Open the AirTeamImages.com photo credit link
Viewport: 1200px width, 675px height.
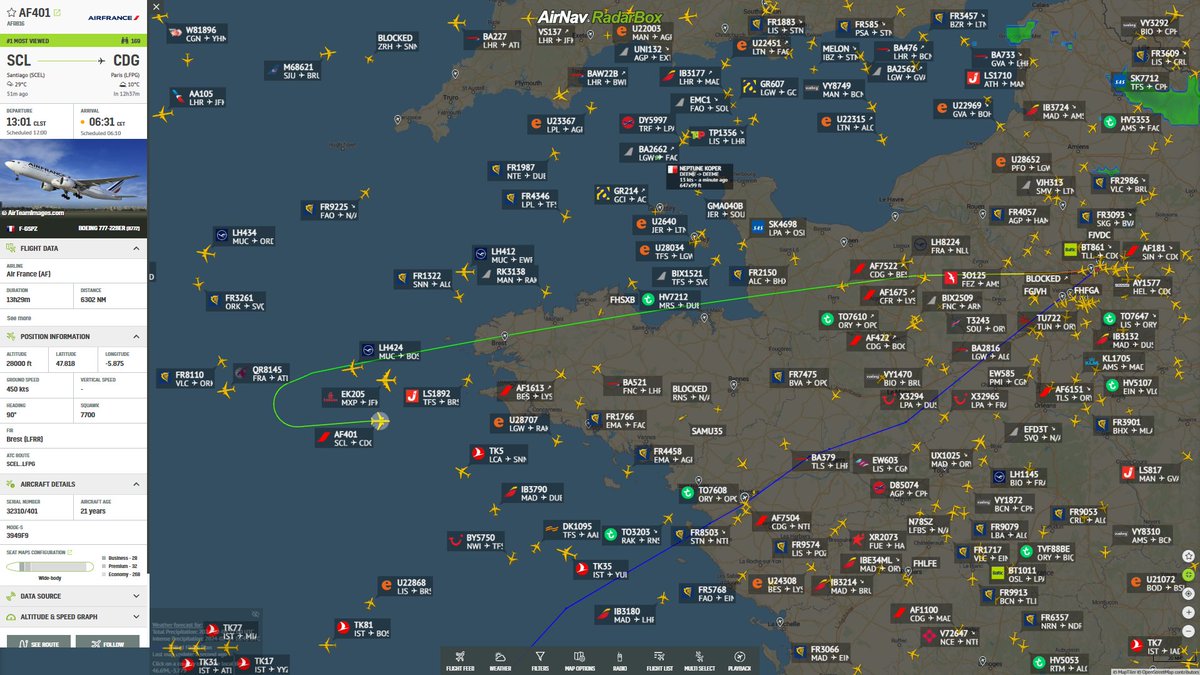[32, 213]
